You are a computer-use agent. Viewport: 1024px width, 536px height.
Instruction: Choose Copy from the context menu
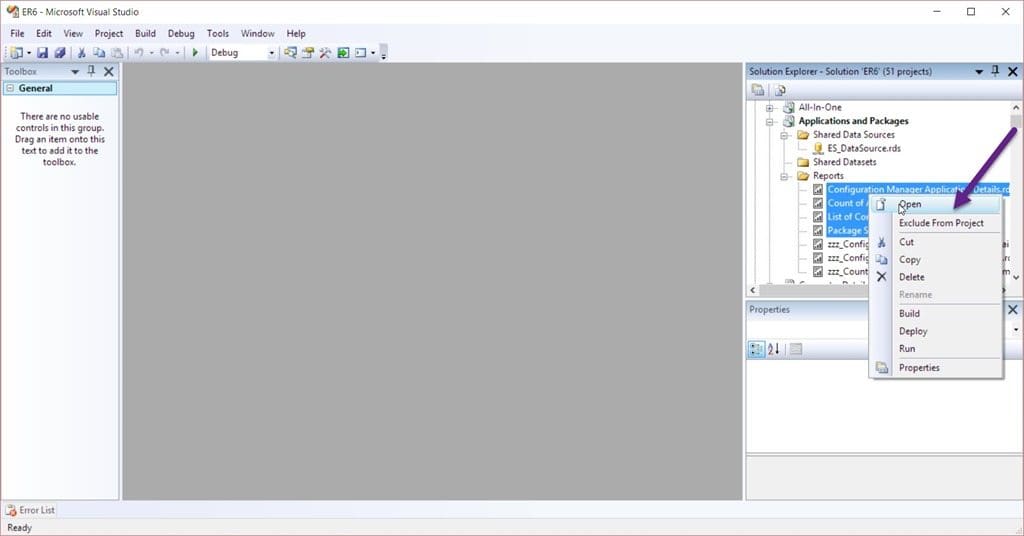(x=936, y=260)
